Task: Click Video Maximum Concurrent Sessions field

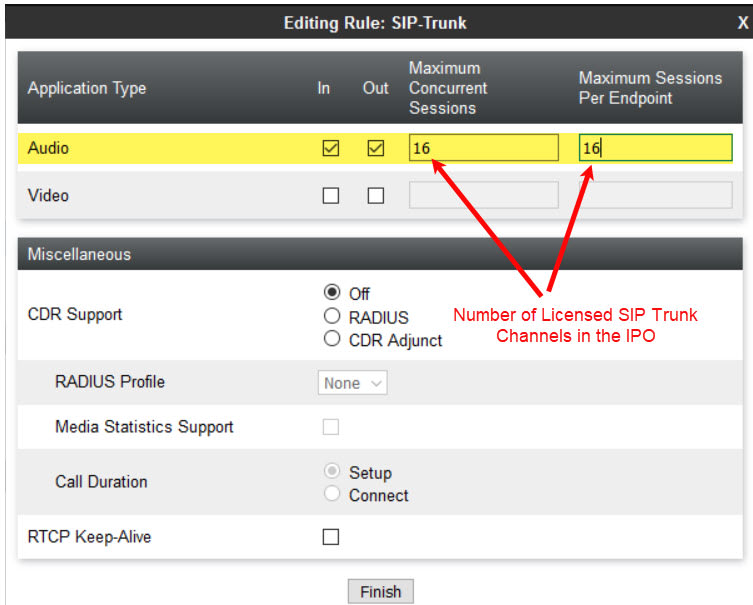Action: click(484, 194)
